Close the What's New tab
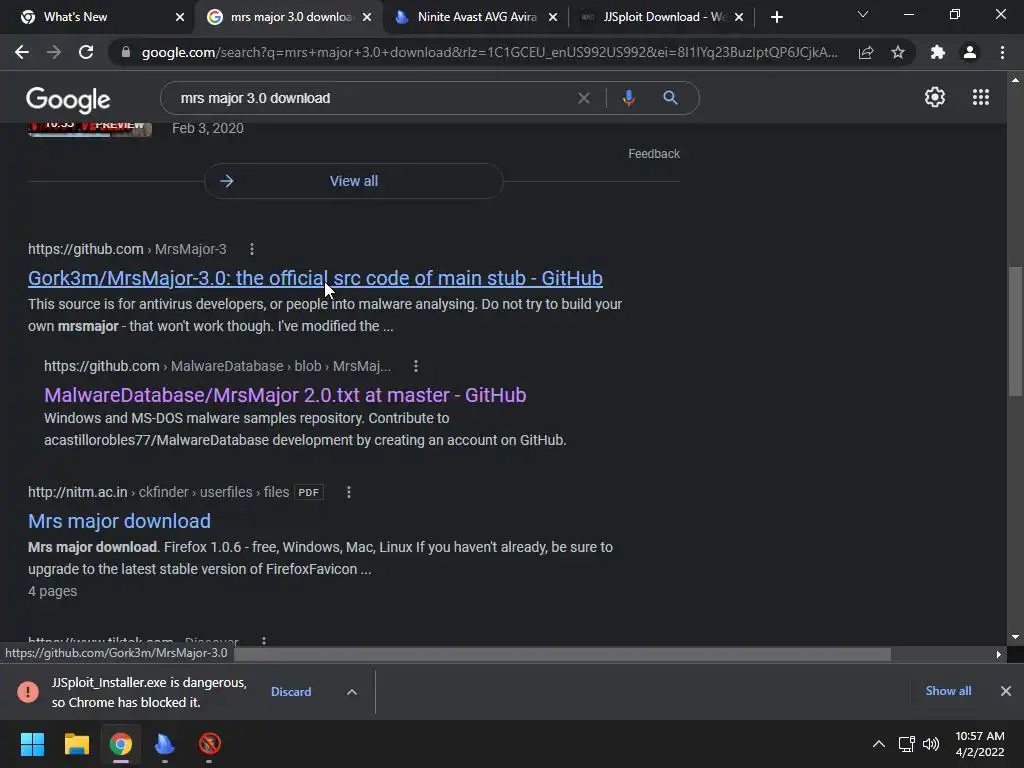The image size is (1024, 768). pos(180,17)
